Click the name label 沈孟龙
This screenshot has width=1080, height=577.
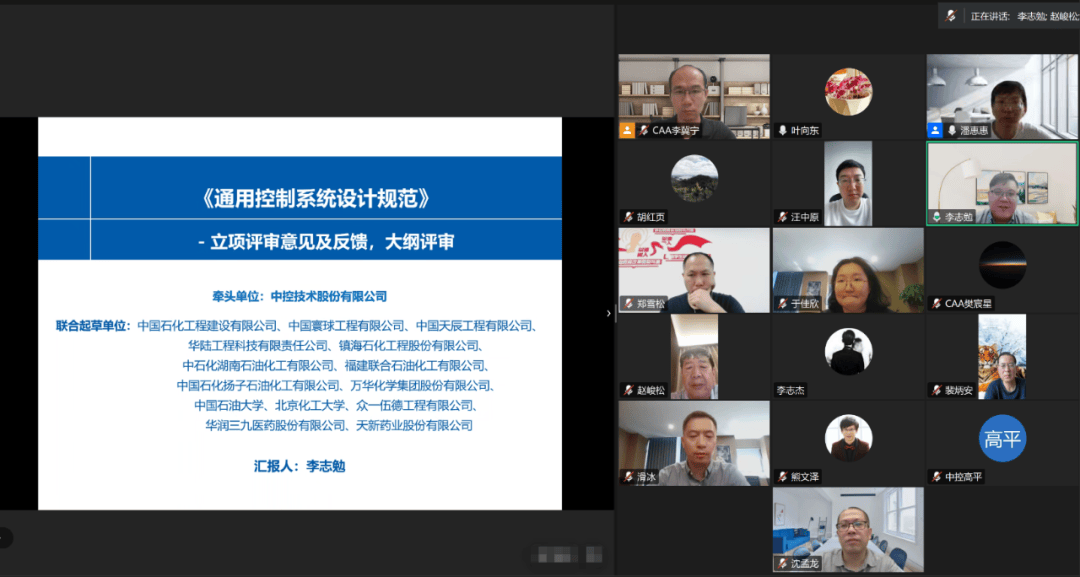tap(804, 563)
